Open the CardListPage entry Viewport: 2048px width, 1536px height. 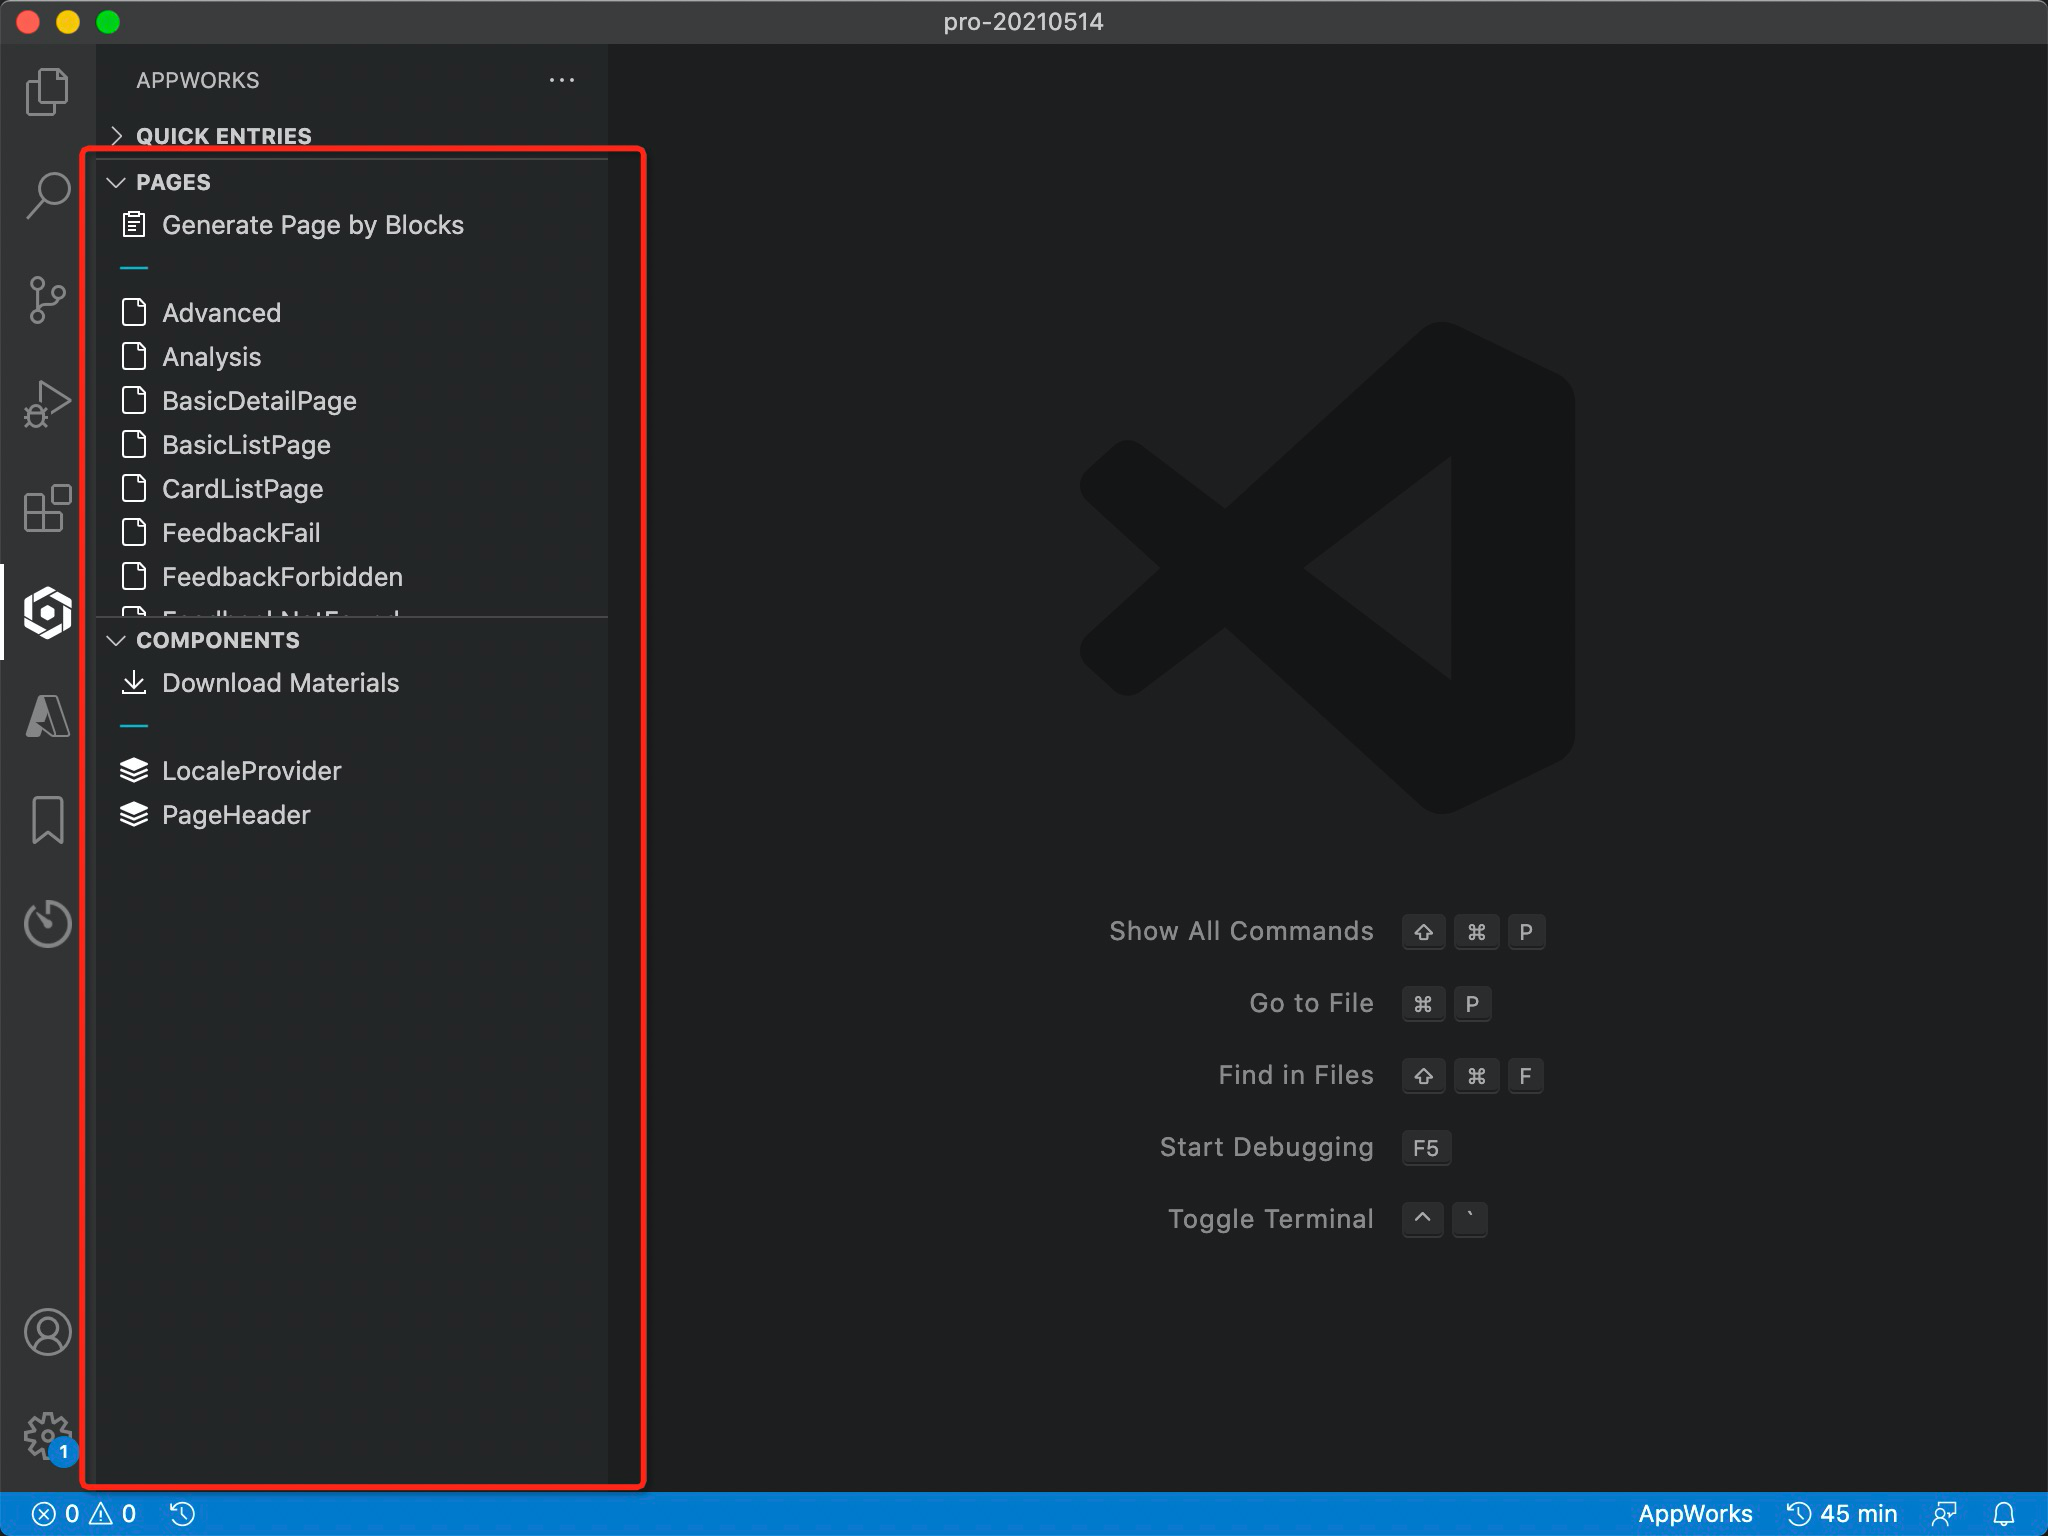[x=352, y=489]
